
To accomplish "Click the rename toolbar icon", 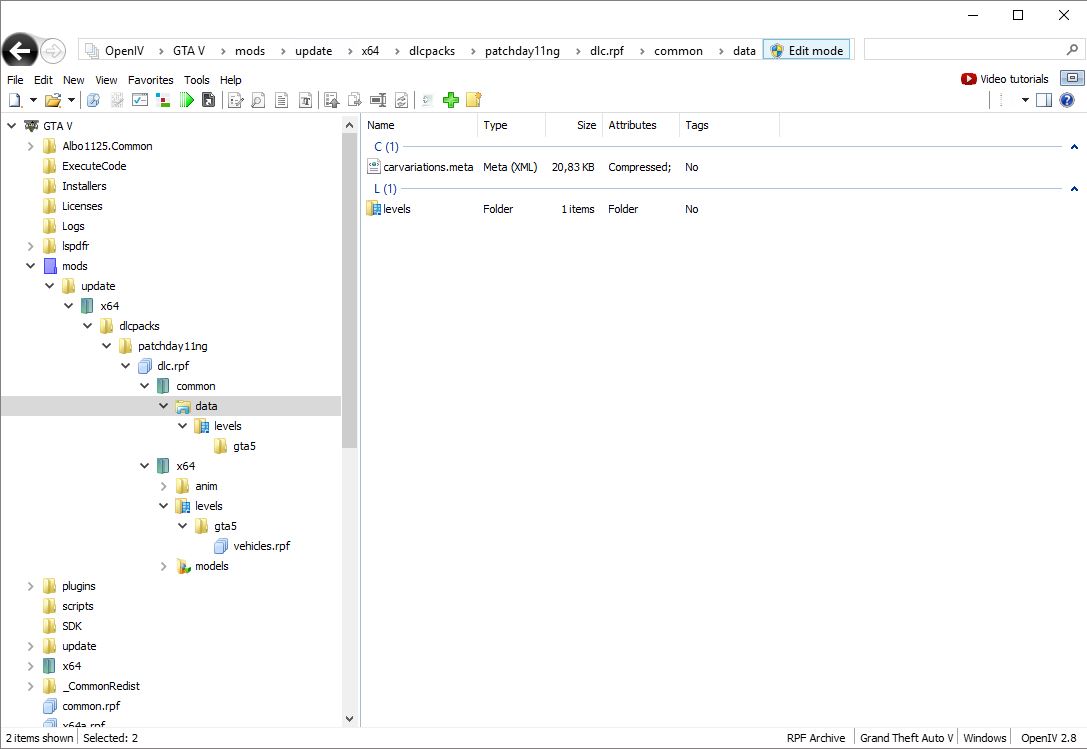I will pyautogui.click(x=378, y=100).
